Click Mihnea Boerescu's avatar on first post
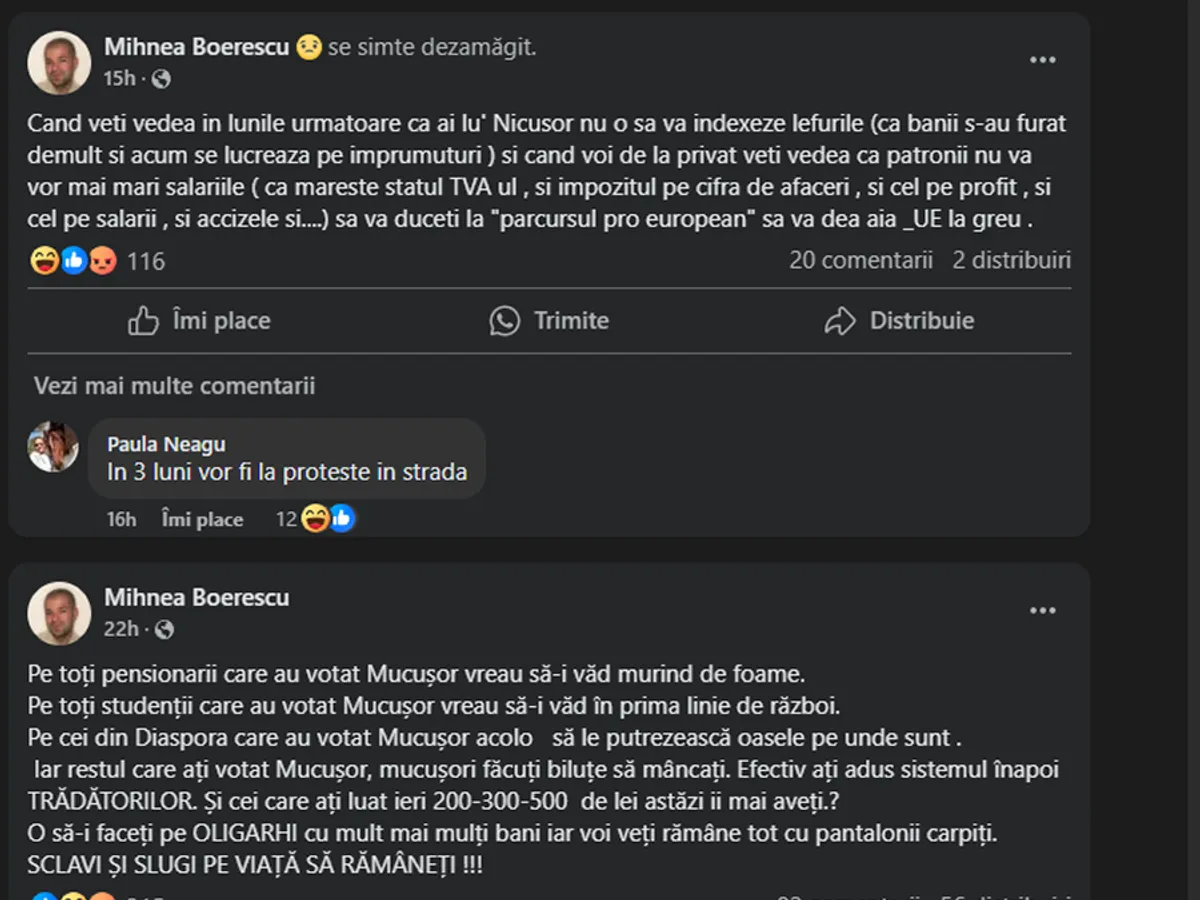This screenshot has width=1200, height=900. pos(59,62)
